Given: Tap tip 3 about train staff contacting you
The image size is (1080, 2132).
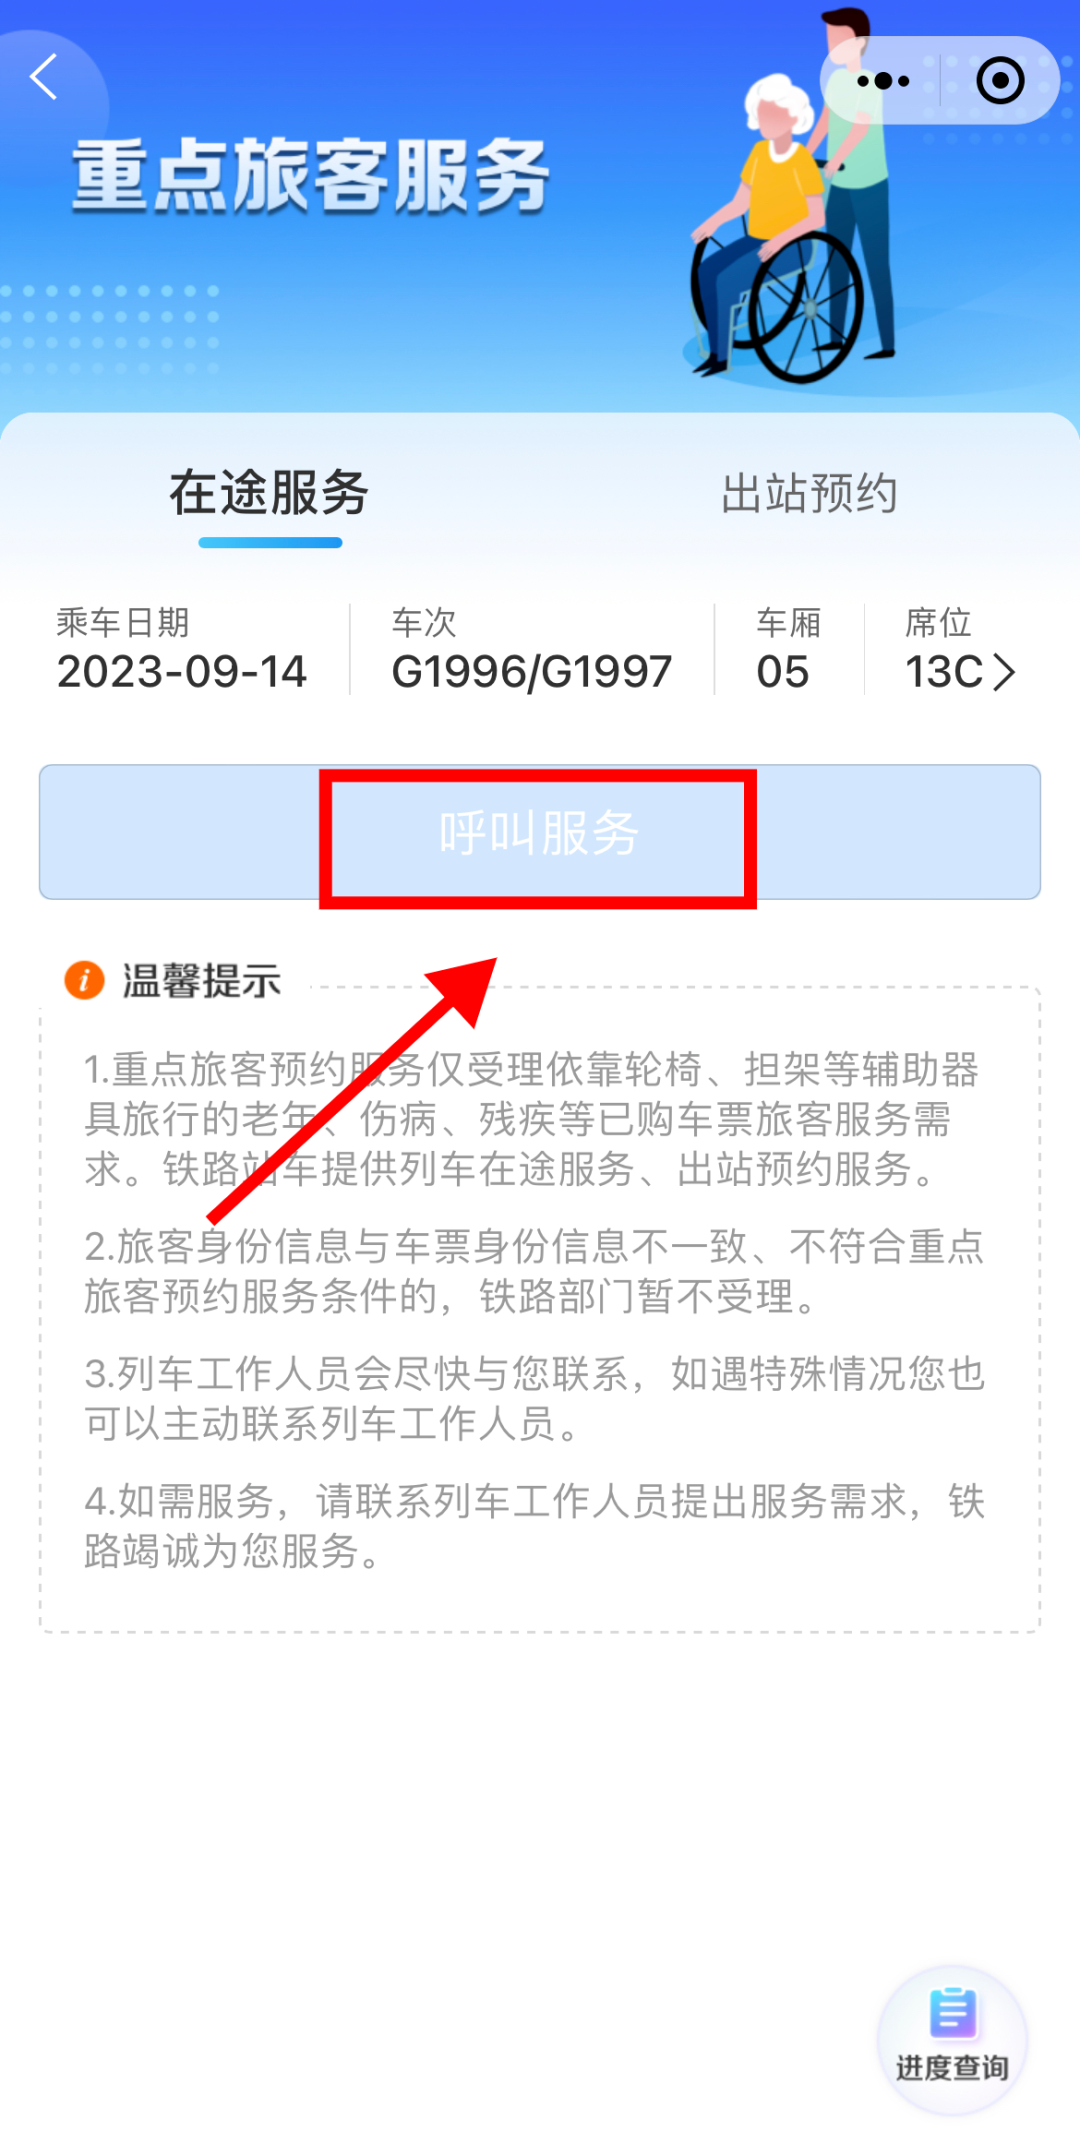Looking at the screenshot, I should click(534, 1398).
